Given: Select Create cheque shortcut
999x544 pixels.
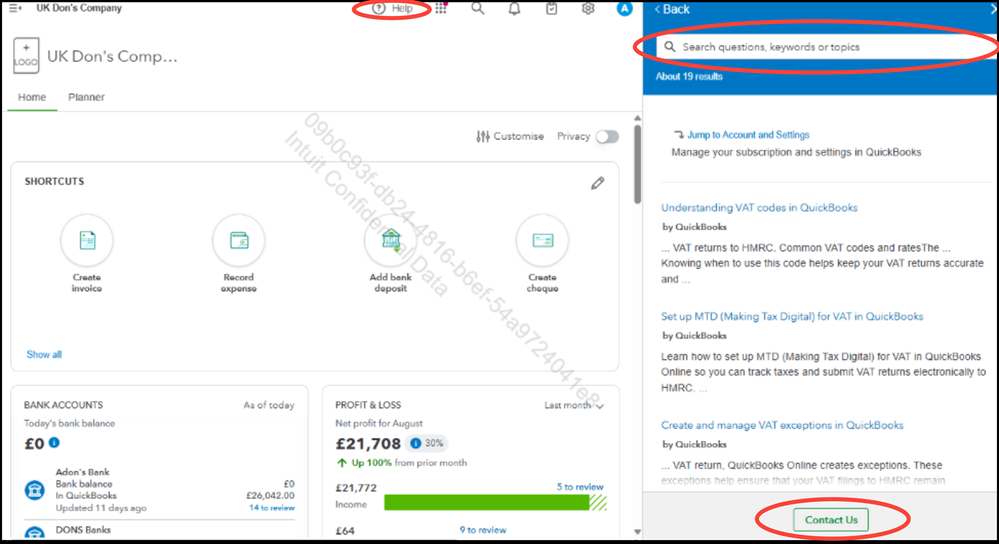Looking at the screenshot, I should (542, 254).
